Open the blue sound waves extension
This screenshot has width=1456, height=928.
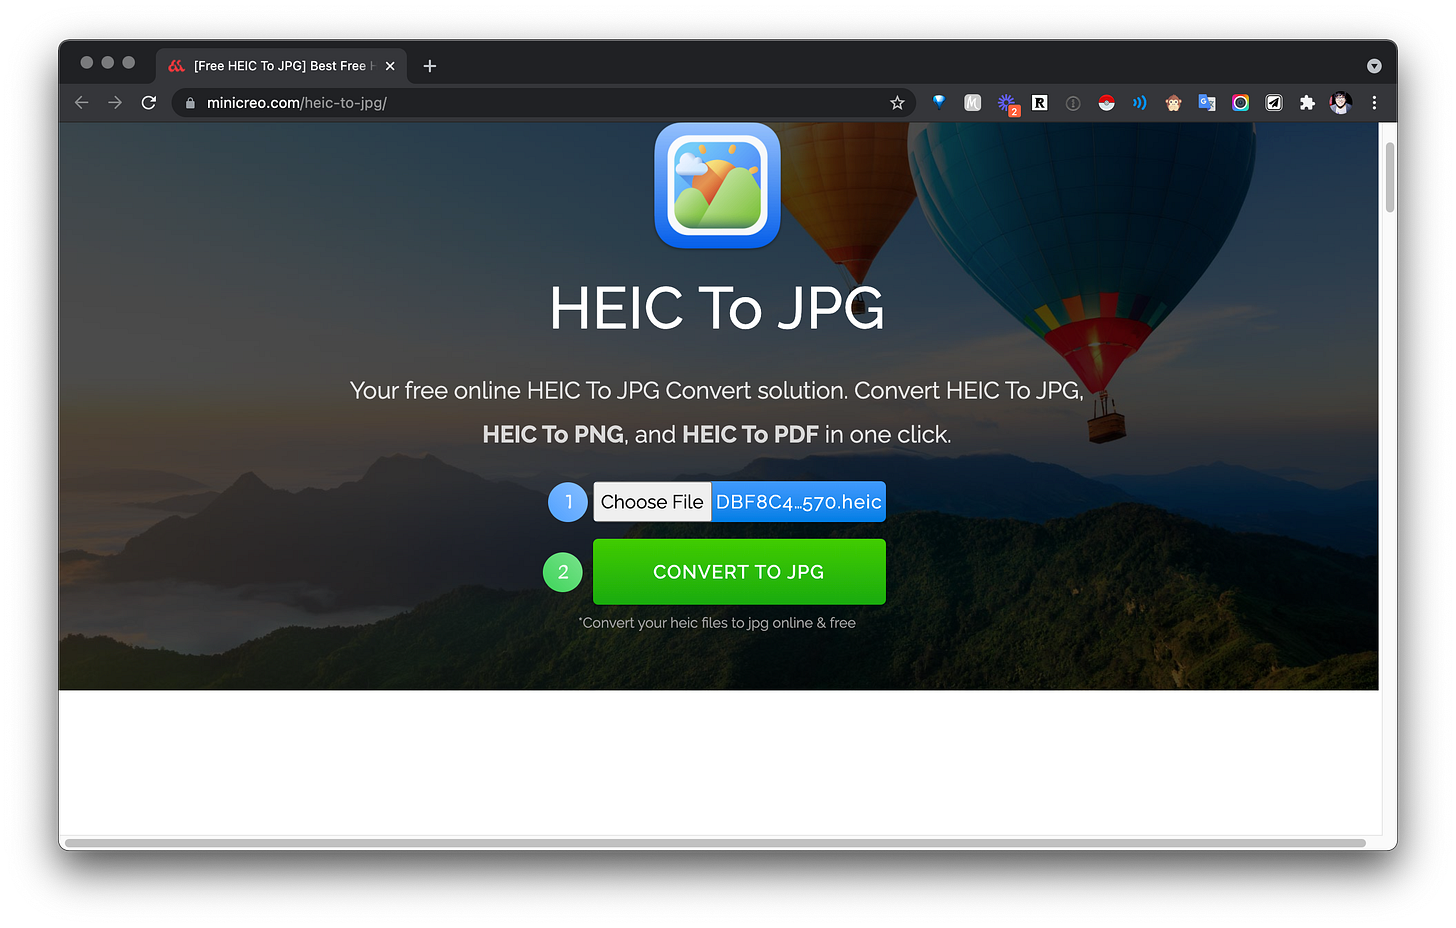[x=1139, y=103]
